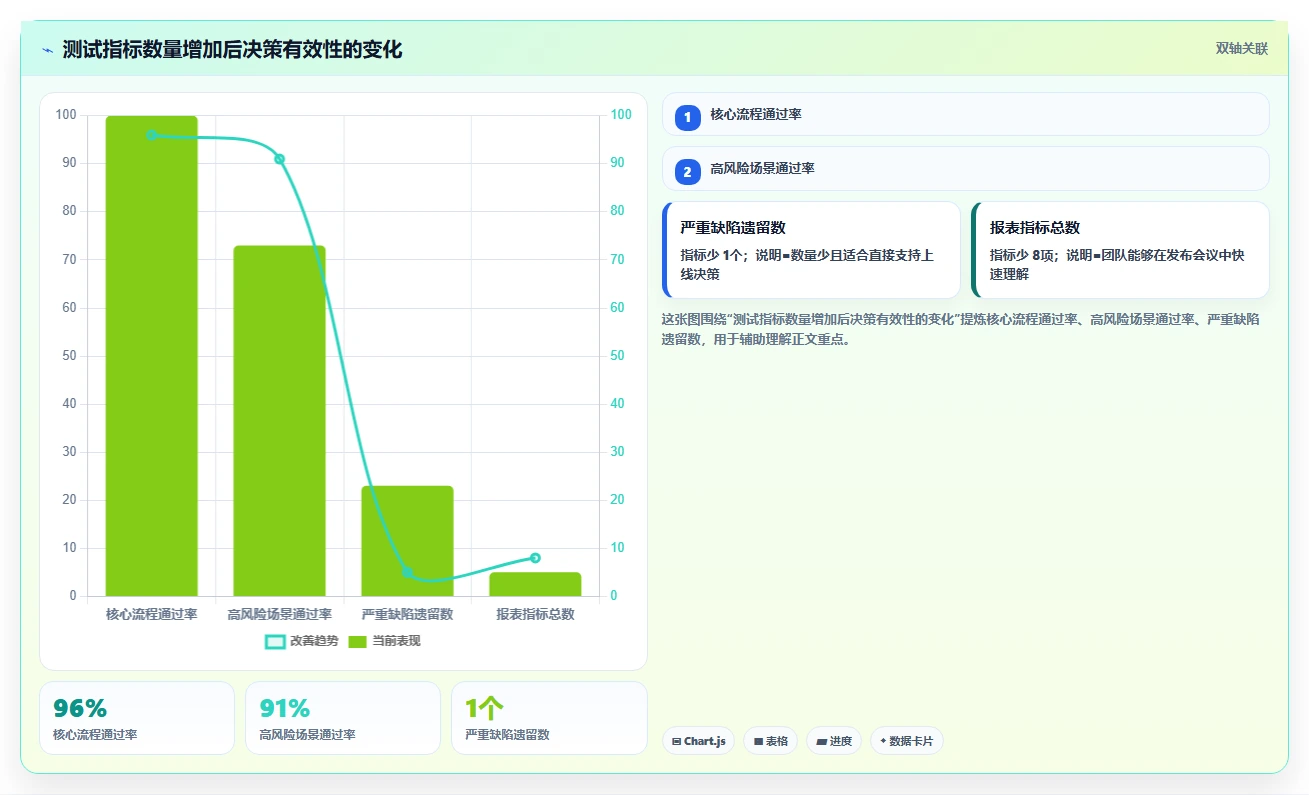Toggle the 当前表现 legend entry
This screenshot has height=795, width=1309.
(384, 641)
